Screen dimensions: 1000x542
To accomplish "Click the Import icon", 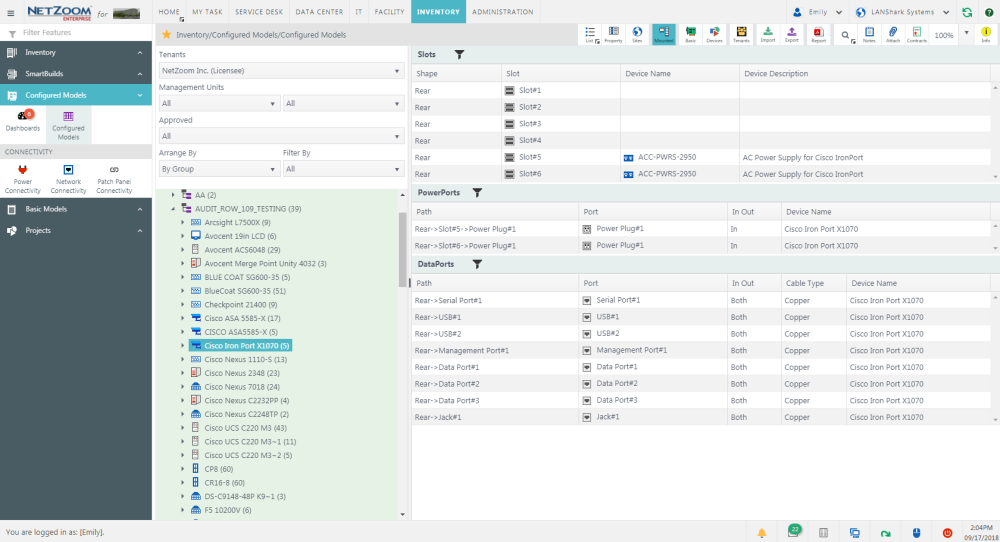I will (x=768, y=34).
